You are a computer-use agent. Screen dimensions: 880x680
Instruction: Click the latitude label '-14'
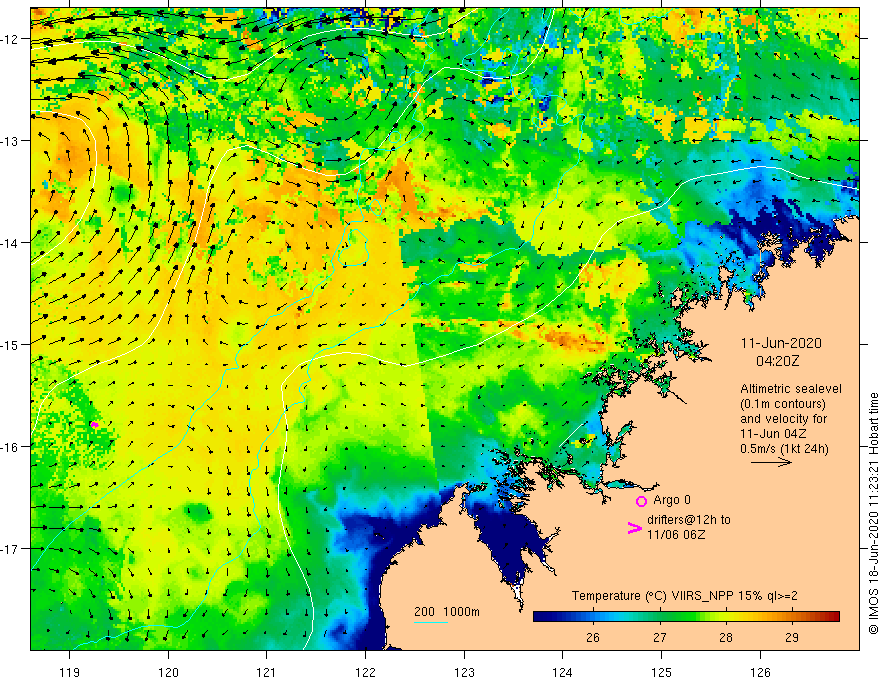9,243
